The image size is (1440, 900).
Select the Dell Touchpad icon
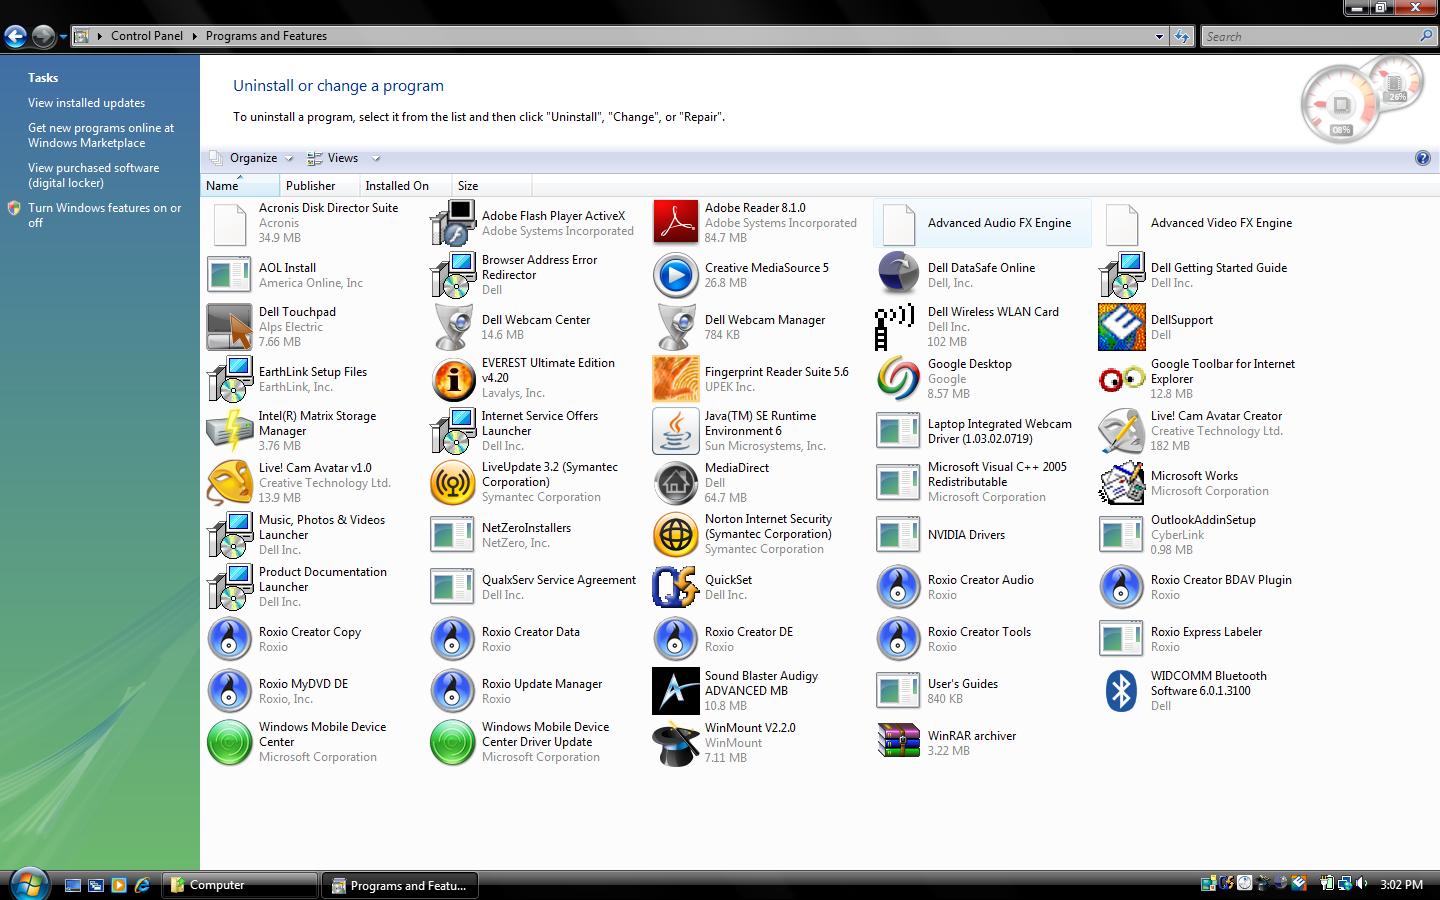pyautogui.click(x=229, y=327)
